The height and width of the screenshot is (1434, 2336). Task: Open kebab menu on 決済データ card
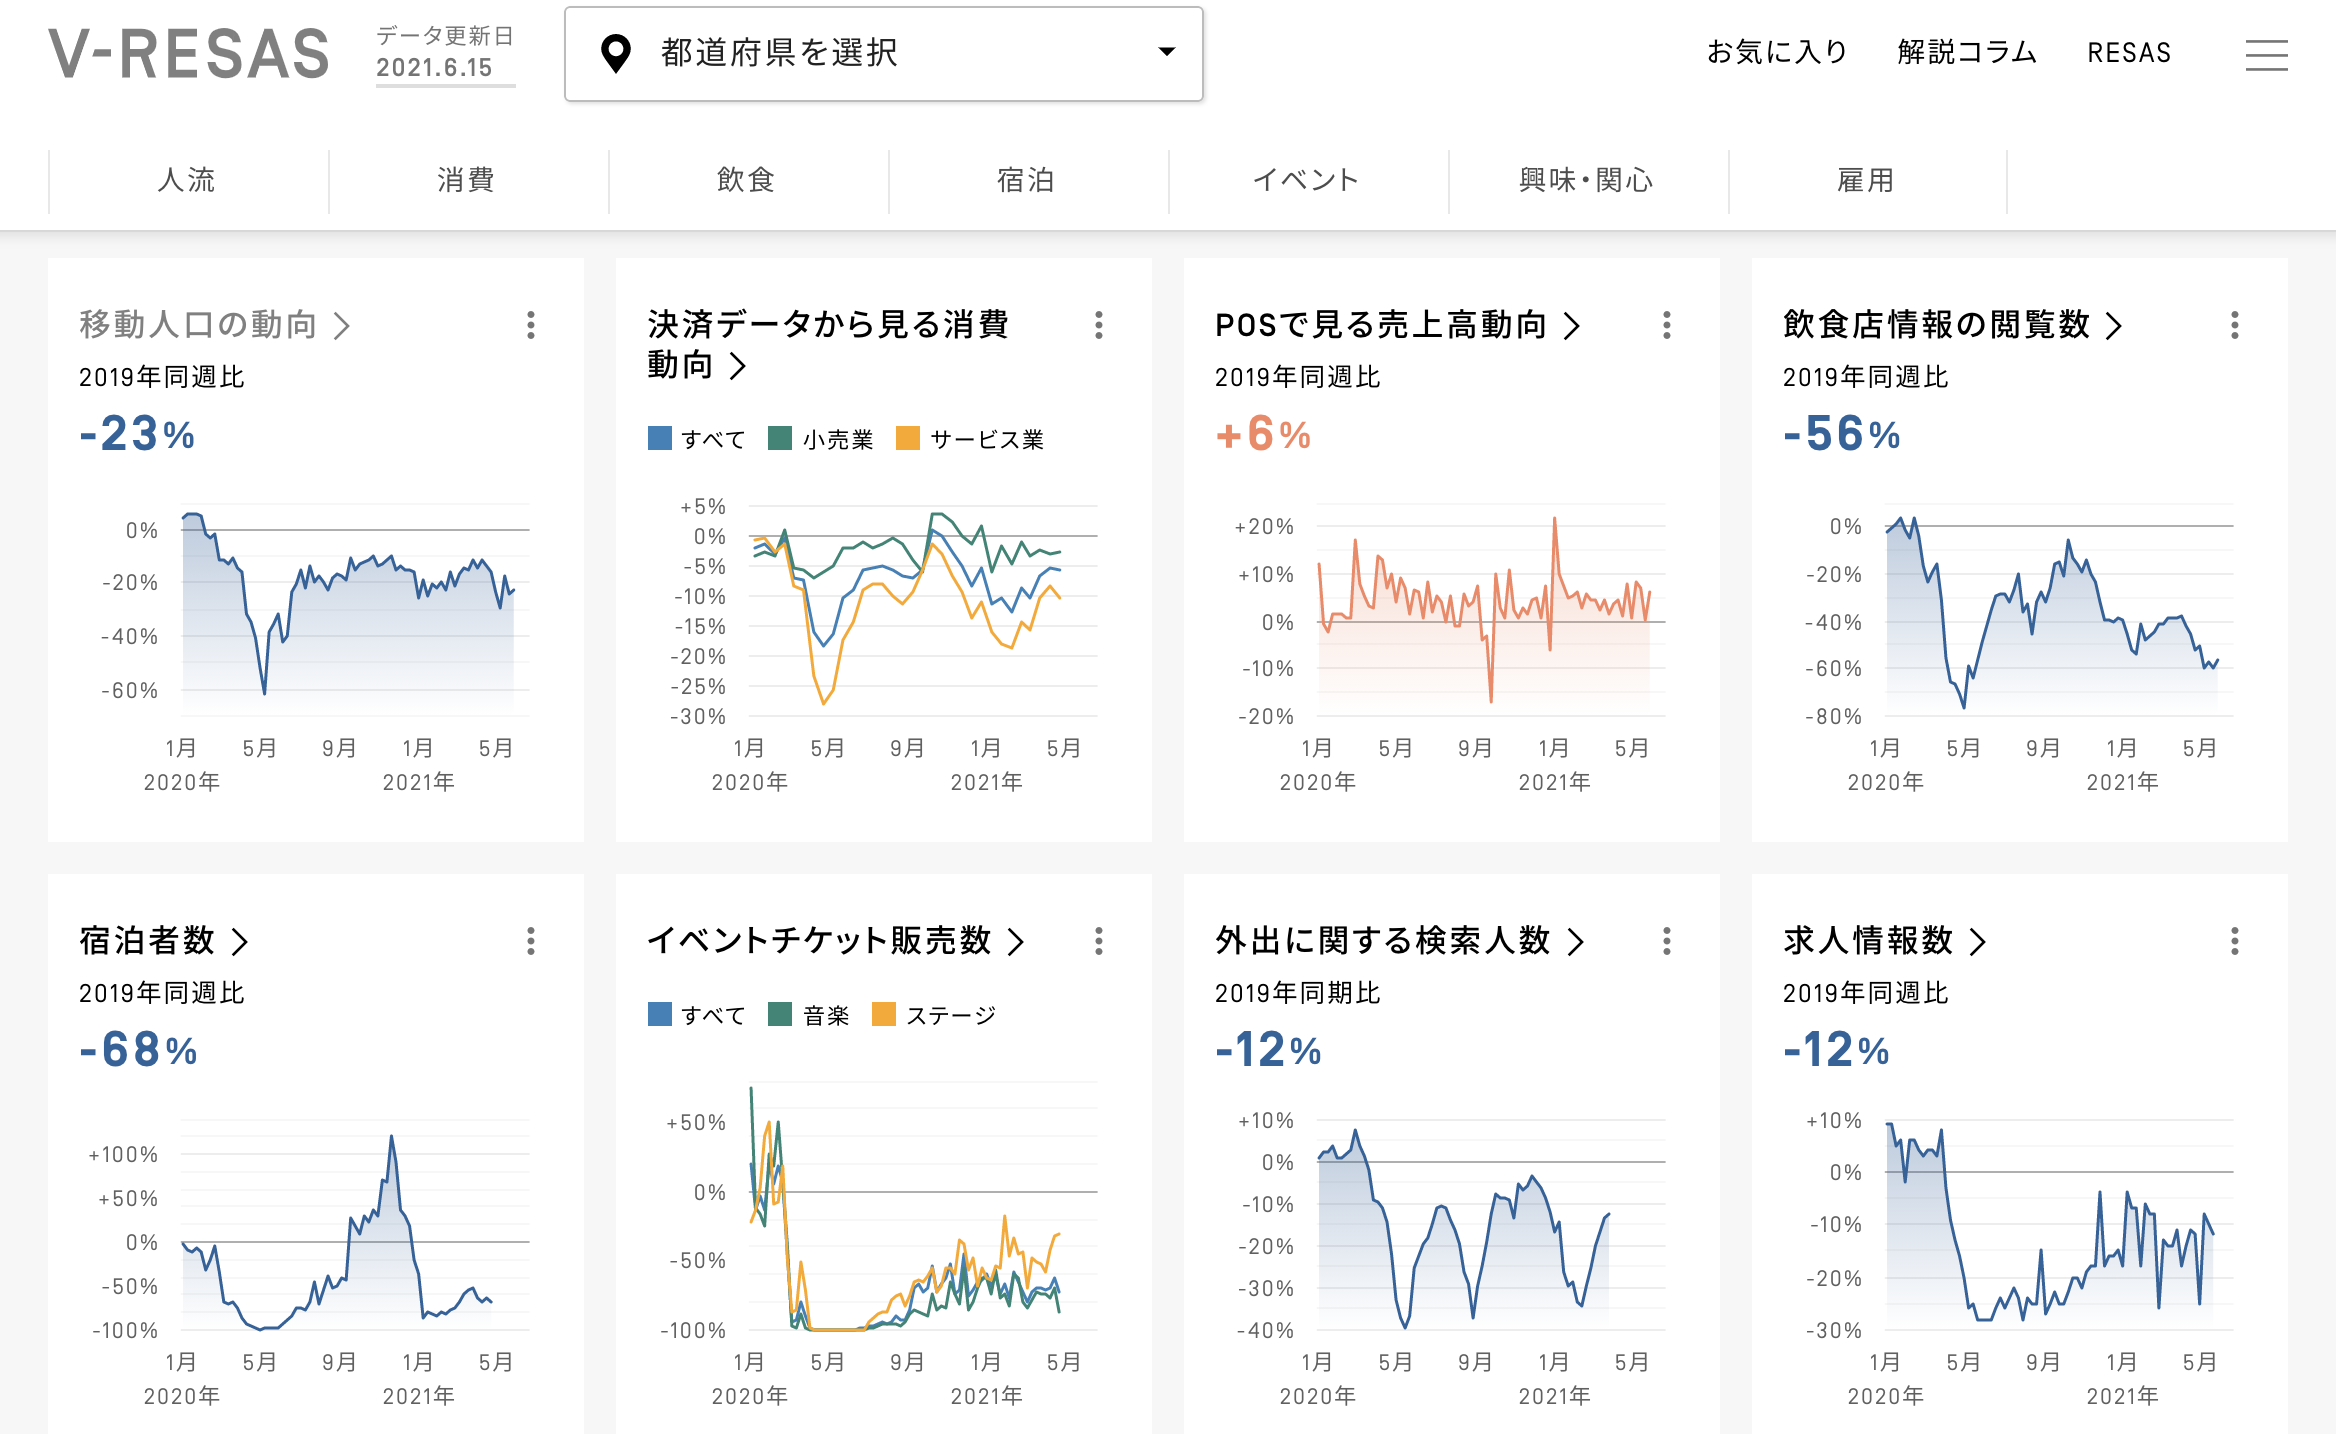click(1098, 325)
